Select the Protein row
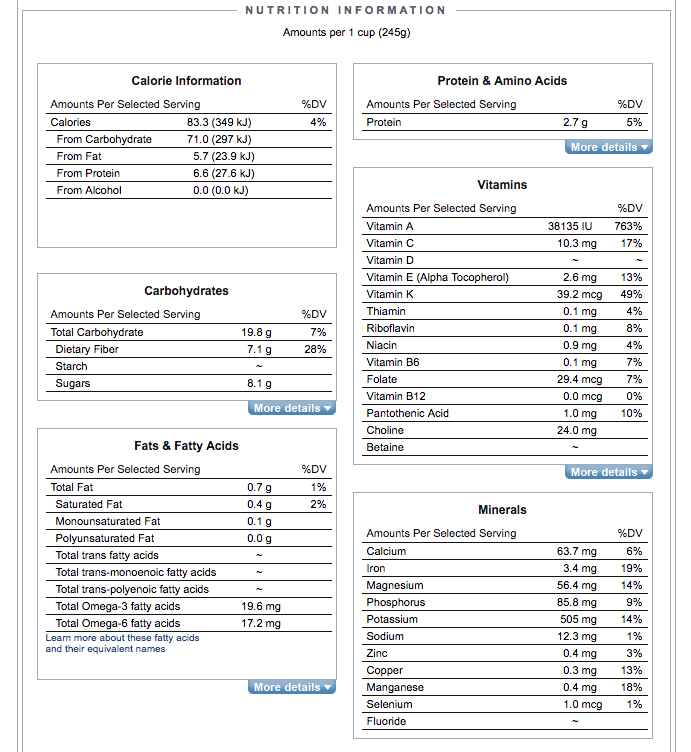Screen dimensions: 691x752 pos(504,122)
